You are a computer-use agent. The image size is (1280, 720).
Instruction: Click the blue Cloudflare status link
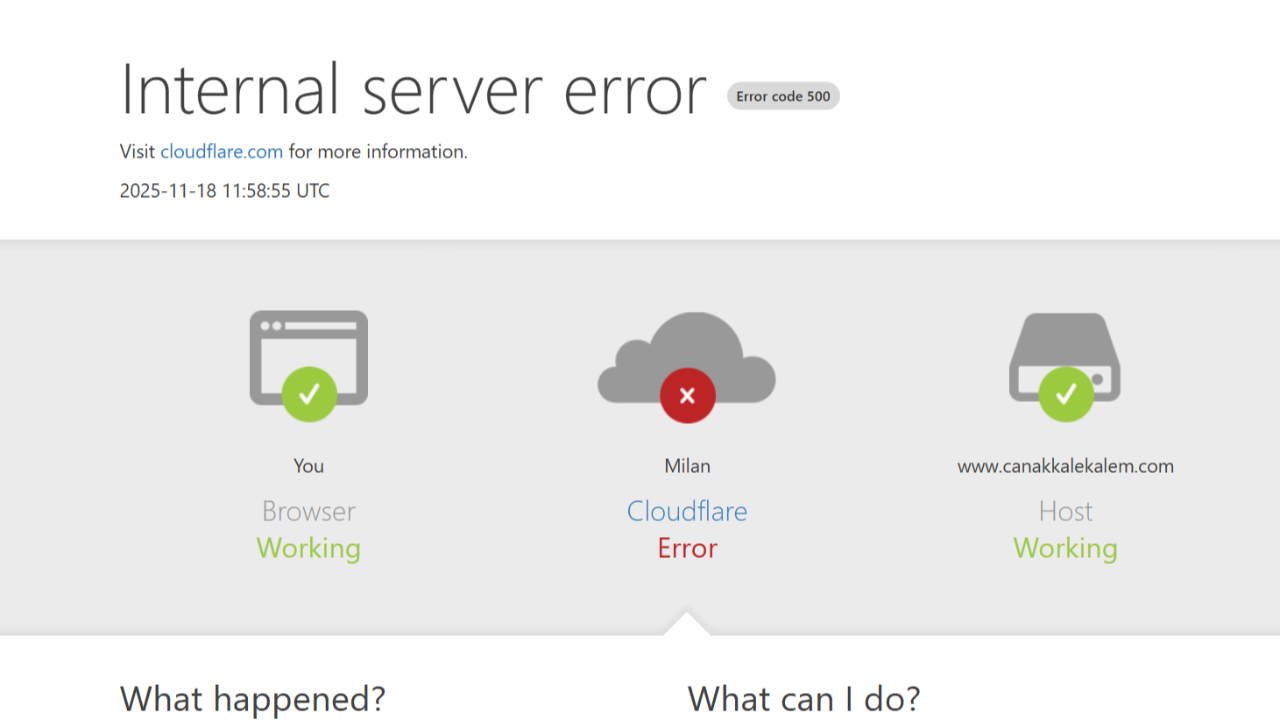[687, 511]
